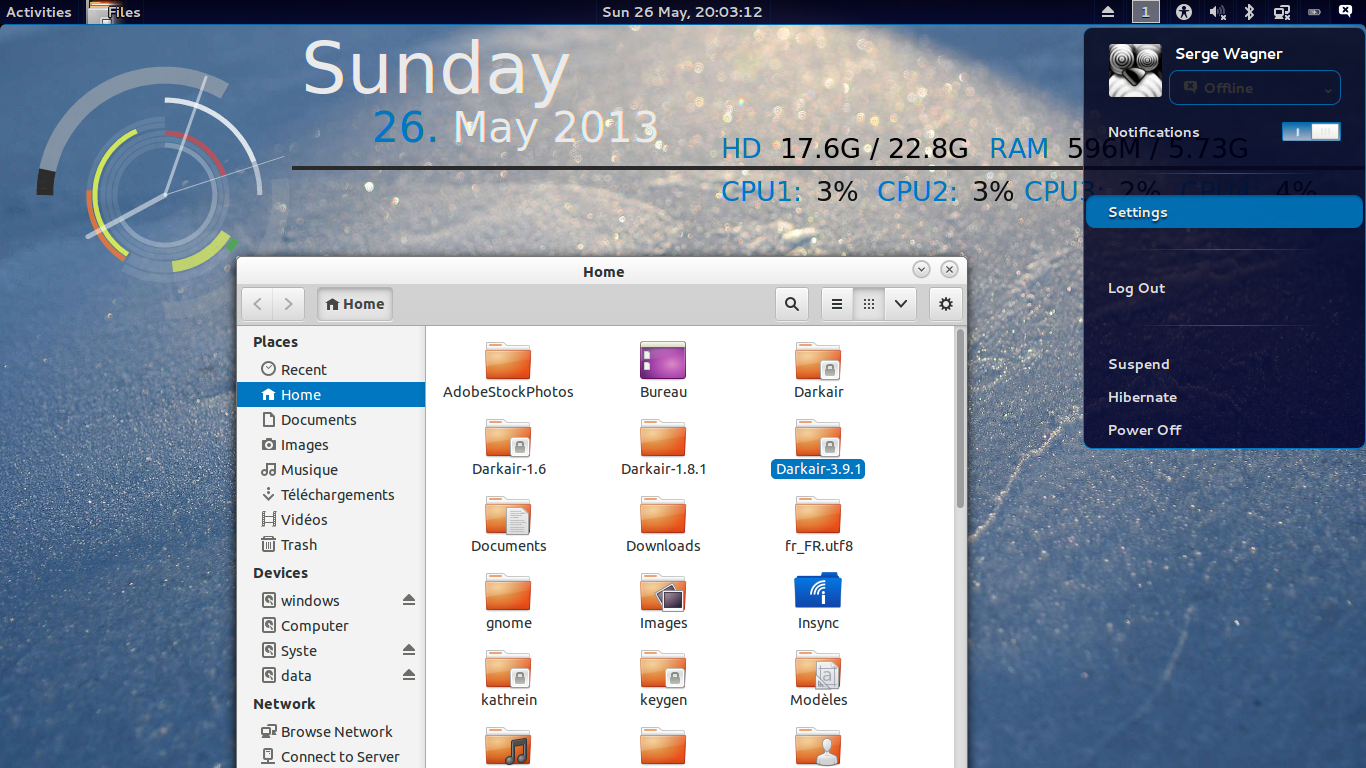Image resolution: width=1366 pixels, height=768 pixels.
Task: Open Settings from the user menu
Action: click(1224, 212)
